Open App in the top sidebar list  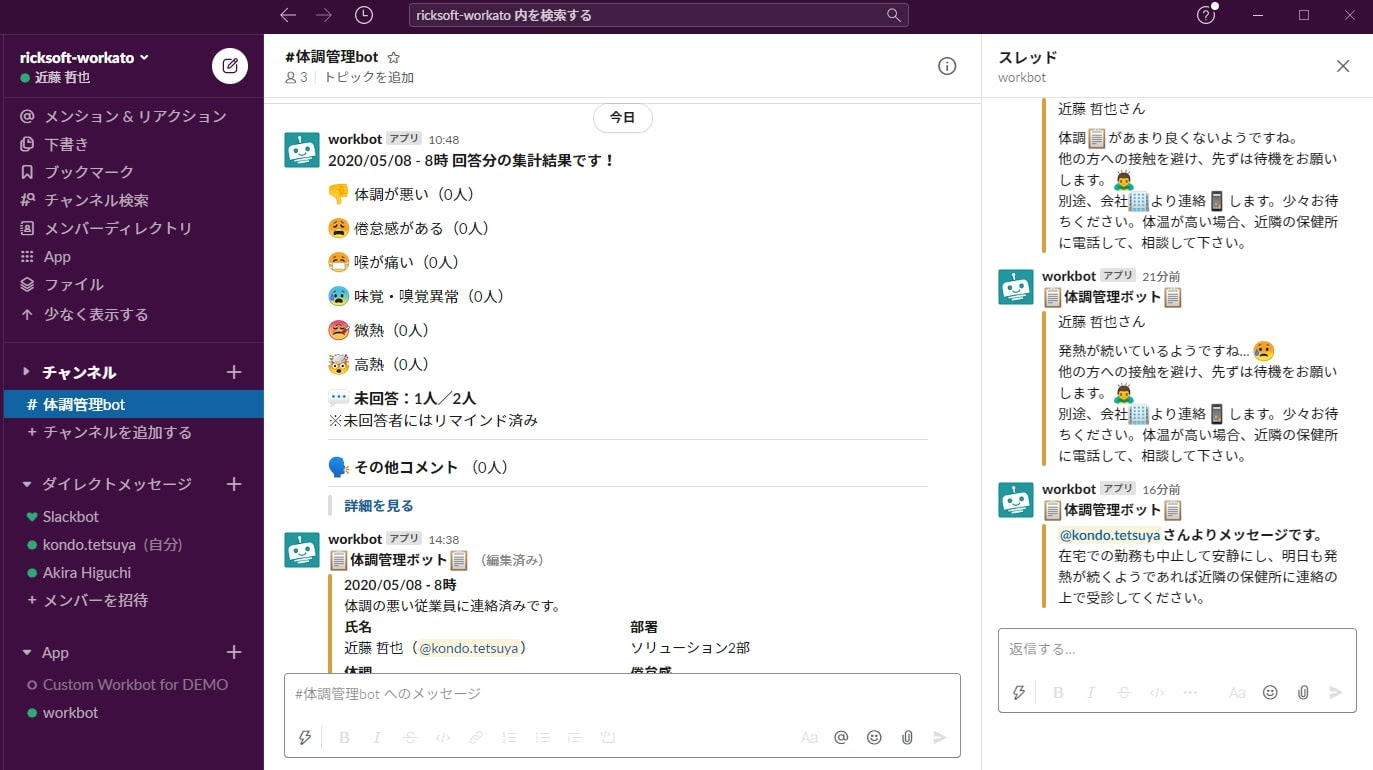click(x=132, y=257)
